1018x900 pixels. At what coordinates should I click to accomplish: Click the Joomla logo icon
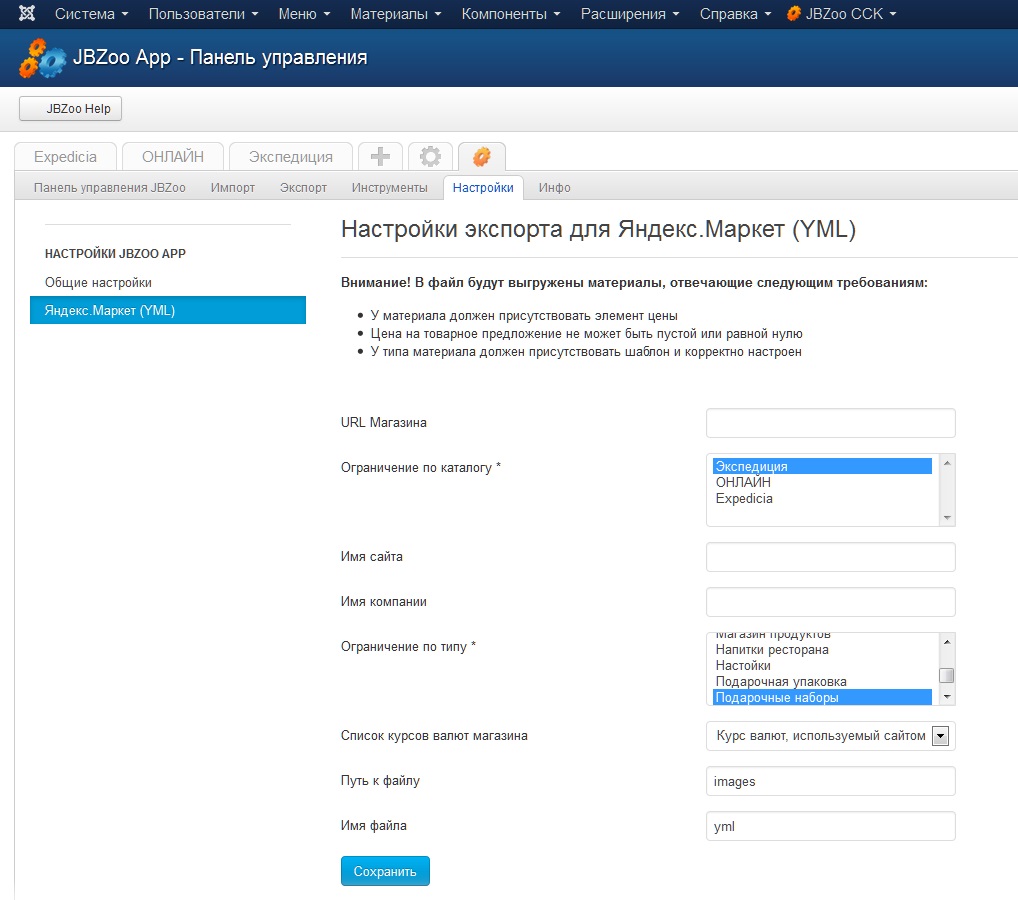27,13
